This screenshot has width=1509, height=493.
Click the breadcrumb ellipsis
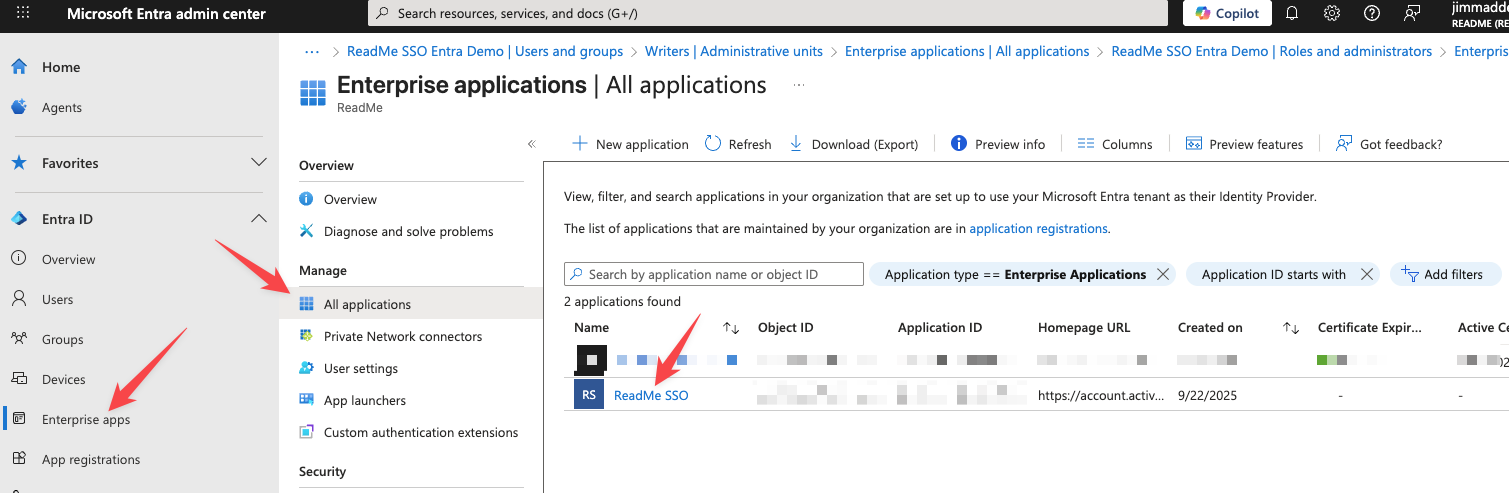click(313, 51)
